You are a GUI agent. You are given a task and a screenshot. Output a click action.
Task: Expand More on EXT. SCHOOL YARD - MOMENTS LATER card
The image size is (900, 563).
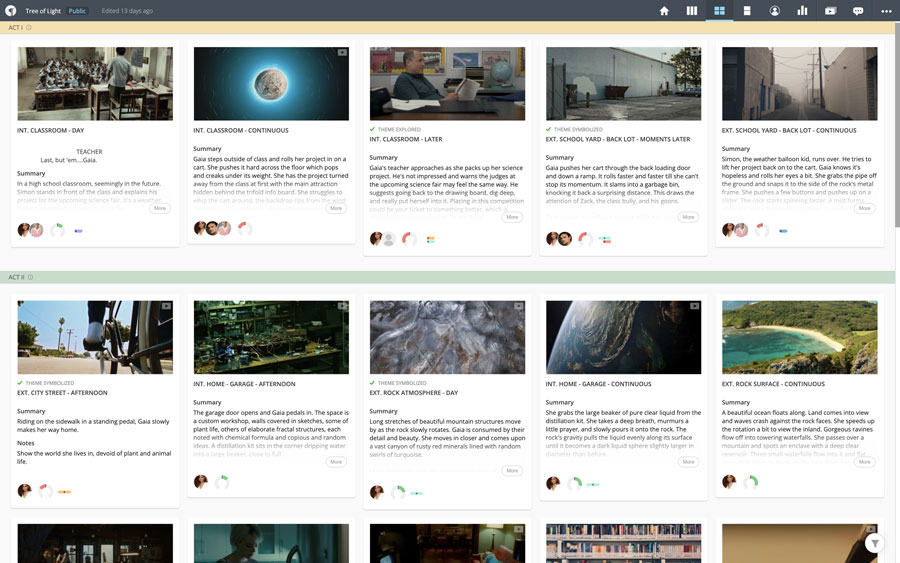point(689,217)
